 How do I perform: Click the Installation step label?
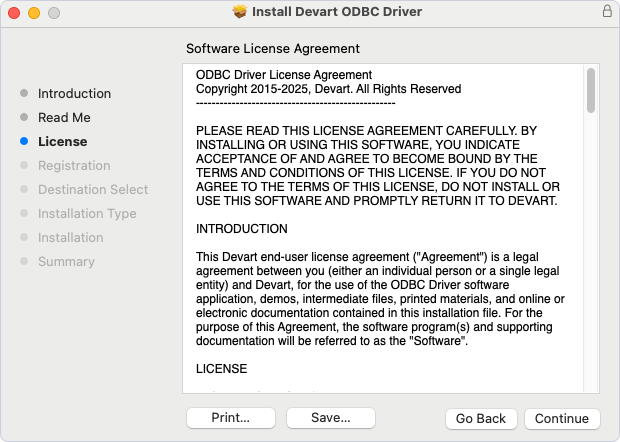coord(70,237)
